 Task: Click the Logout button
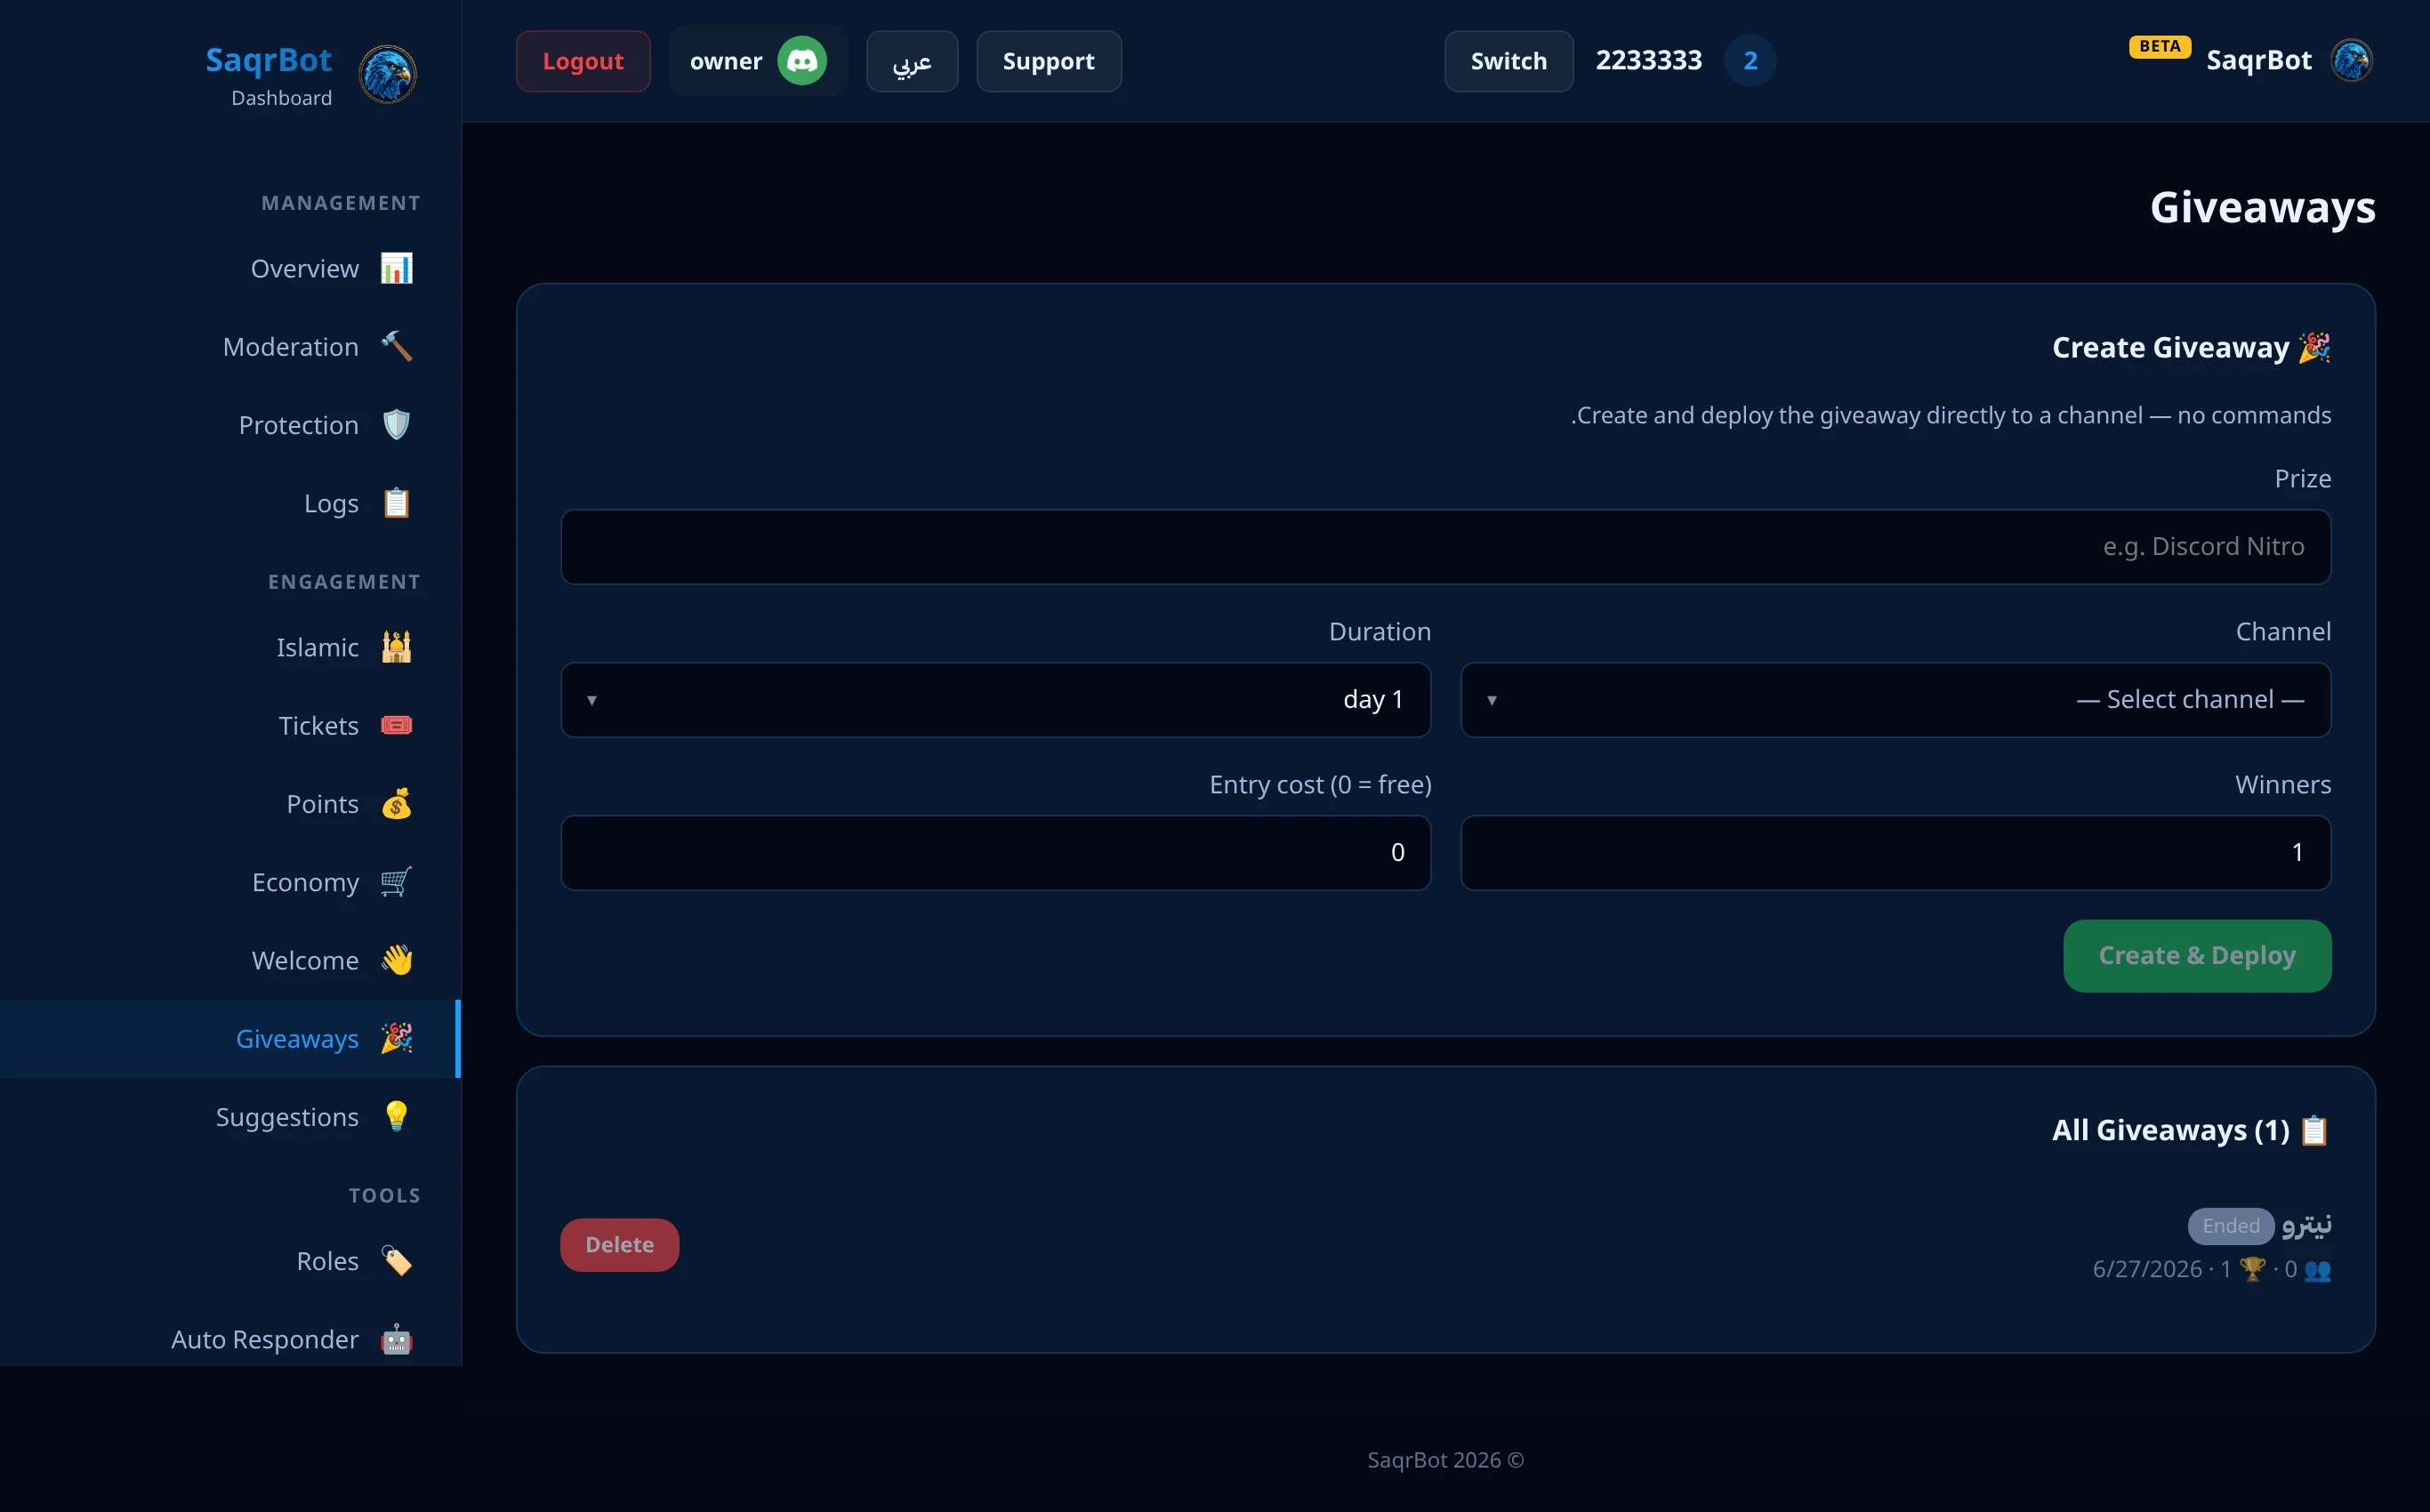[x=583, y=61]
